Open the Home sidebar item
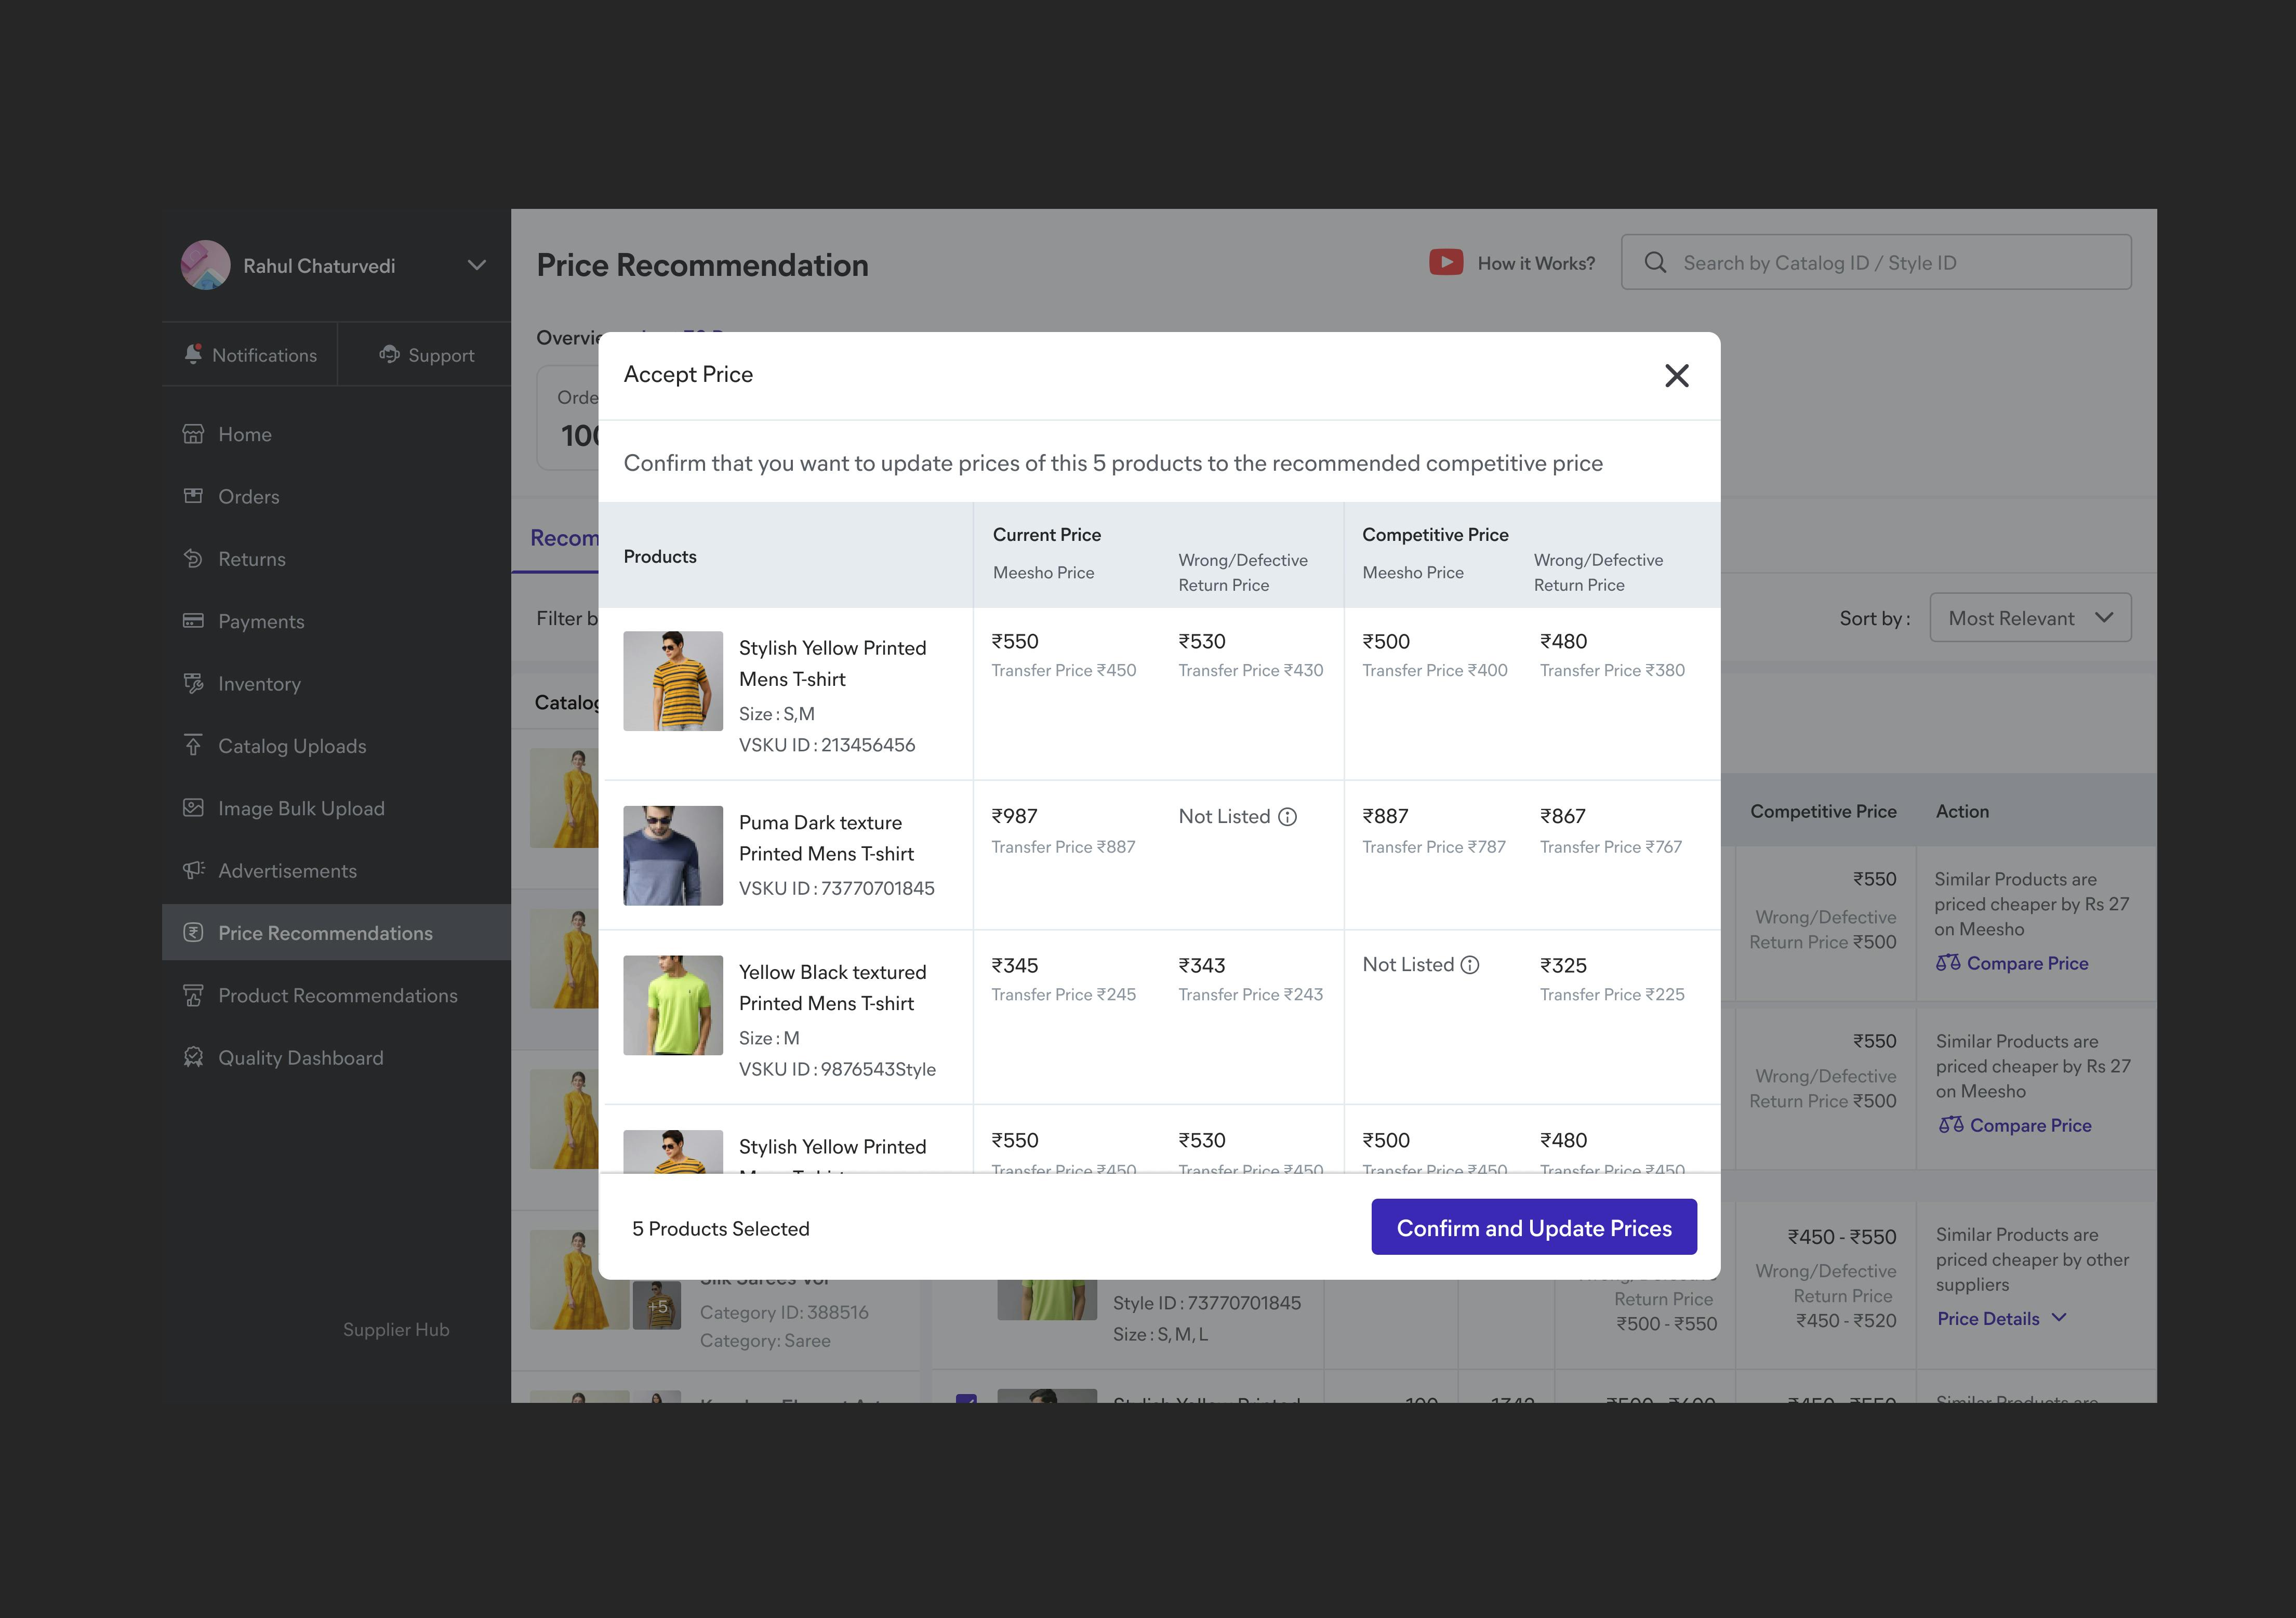The image size is (2296, 1618). 336,434
